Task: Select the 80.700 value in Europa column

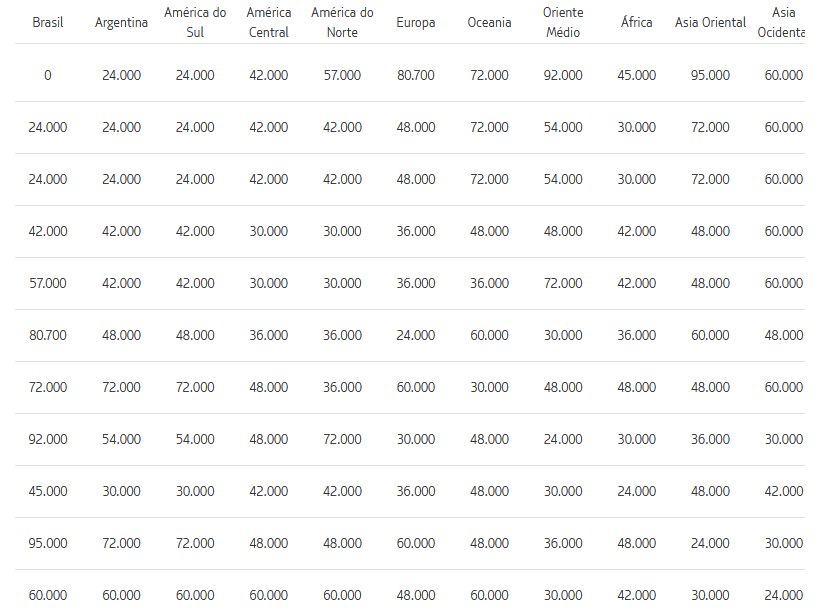Action: [416, 75]
